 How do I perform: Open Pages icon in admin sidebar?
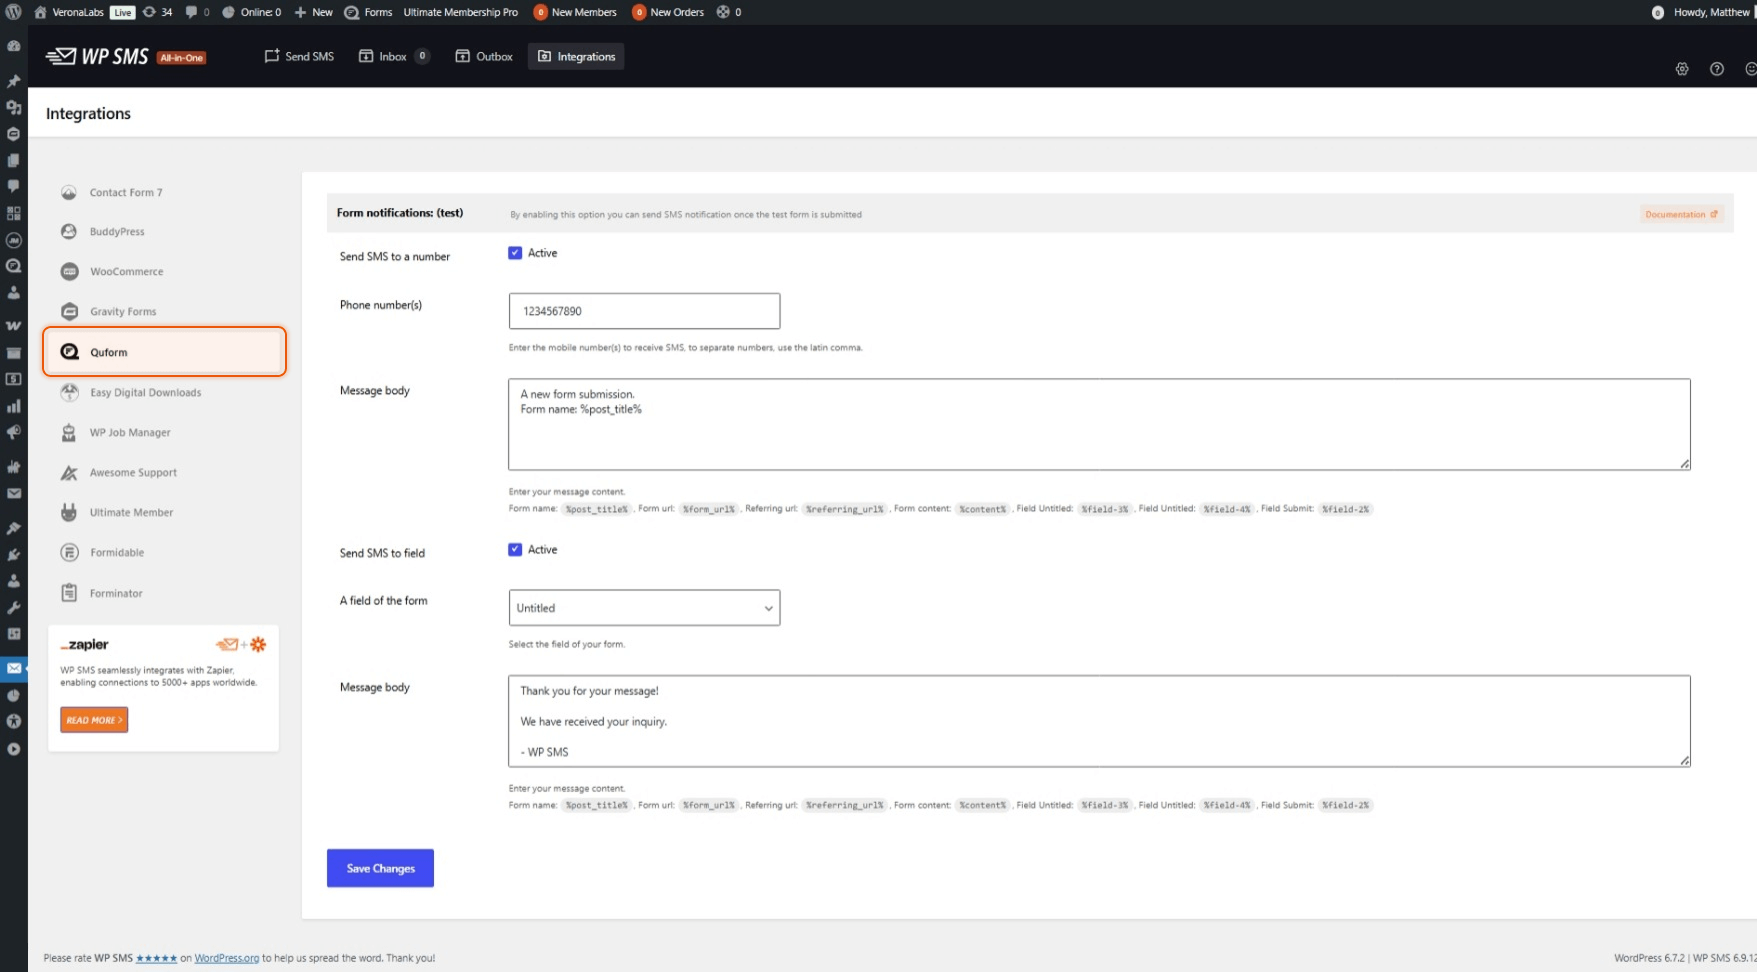click(14, 160)
